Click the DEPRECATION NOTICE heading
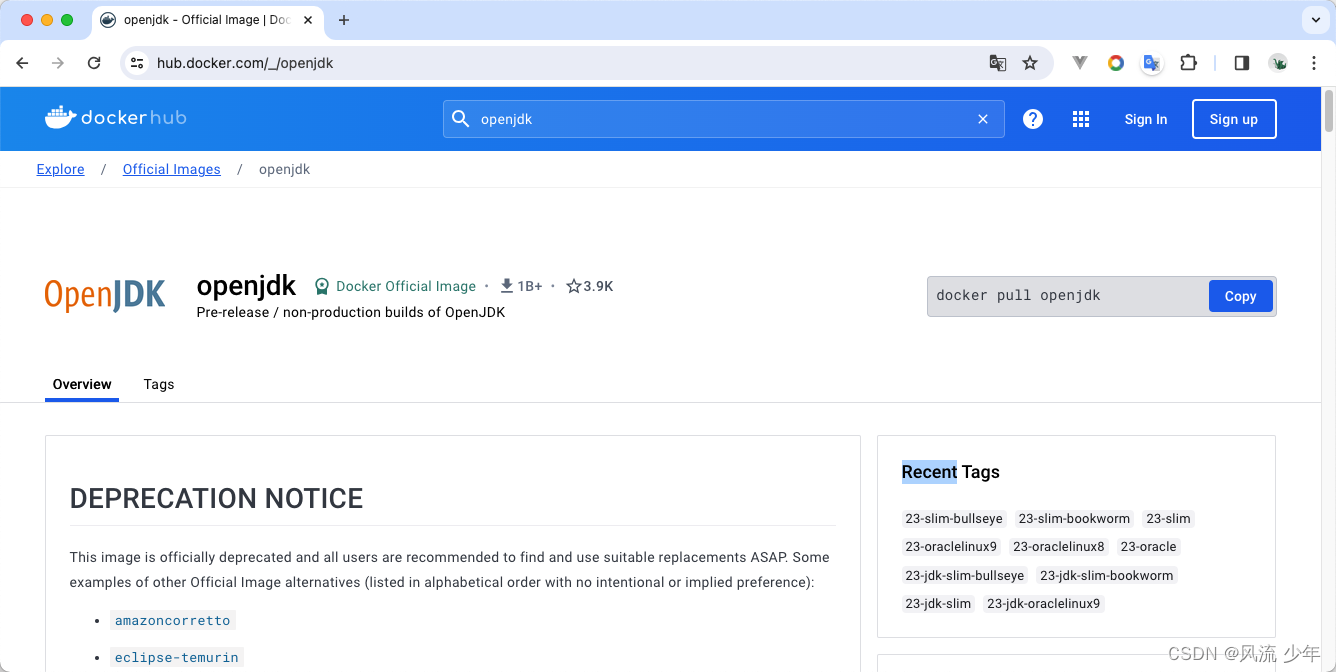This screenshot has height=672, width=1336. (x=217, y=498)
